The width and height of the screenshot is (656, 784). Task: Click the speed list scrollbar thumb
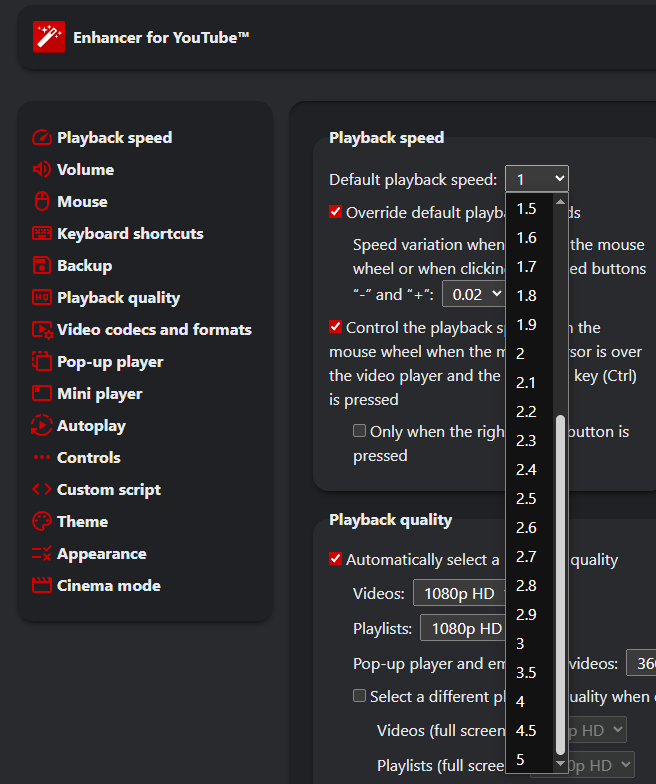(560, 584)
